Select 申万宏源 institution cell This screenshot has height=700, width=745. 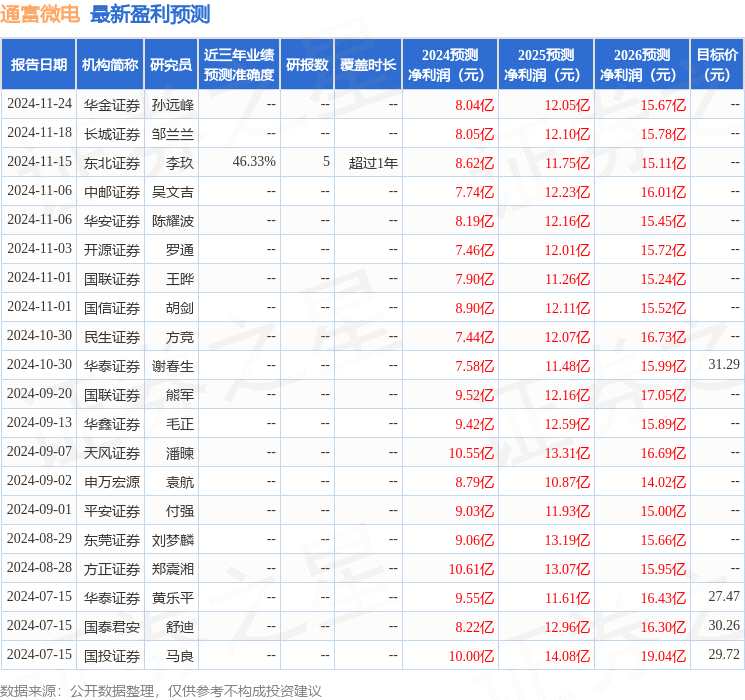point(112,482)
